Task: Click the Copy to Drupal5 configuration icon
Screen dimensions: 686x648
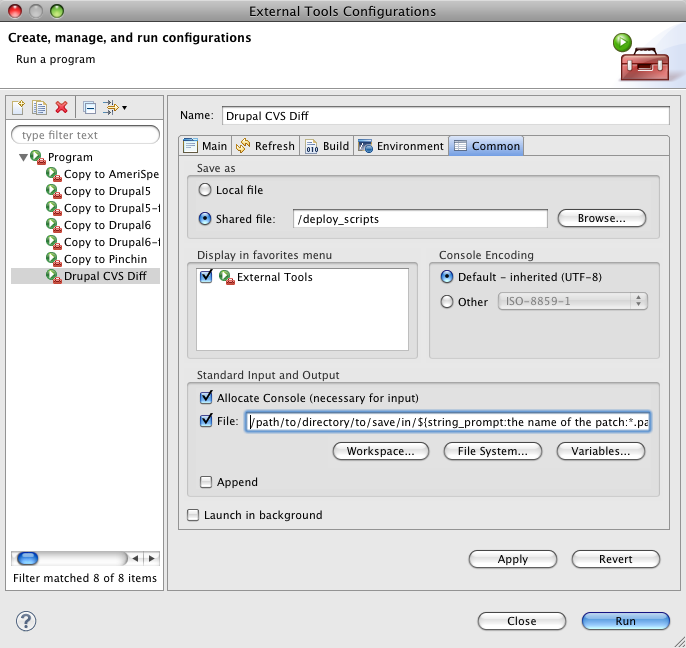Action: (54, 191)
